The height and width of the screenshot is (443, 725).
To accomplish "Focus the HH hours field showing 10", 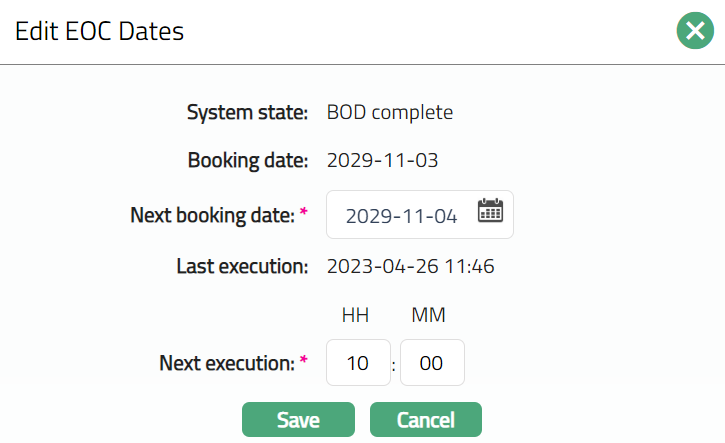I will tap(358, 363).
